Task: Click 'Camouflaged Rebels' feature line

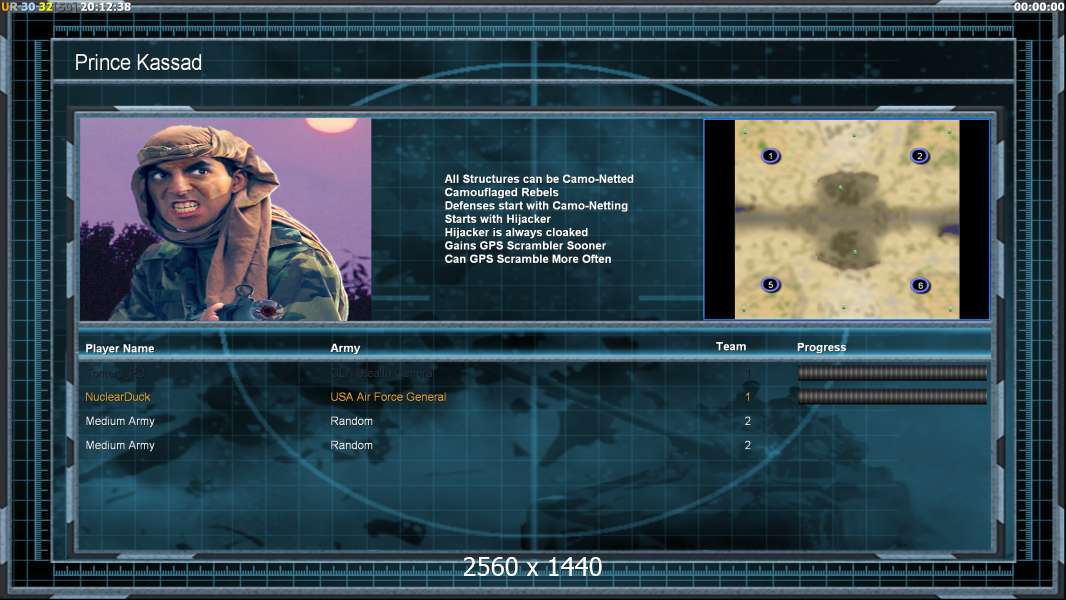Action: click(501, 192)
